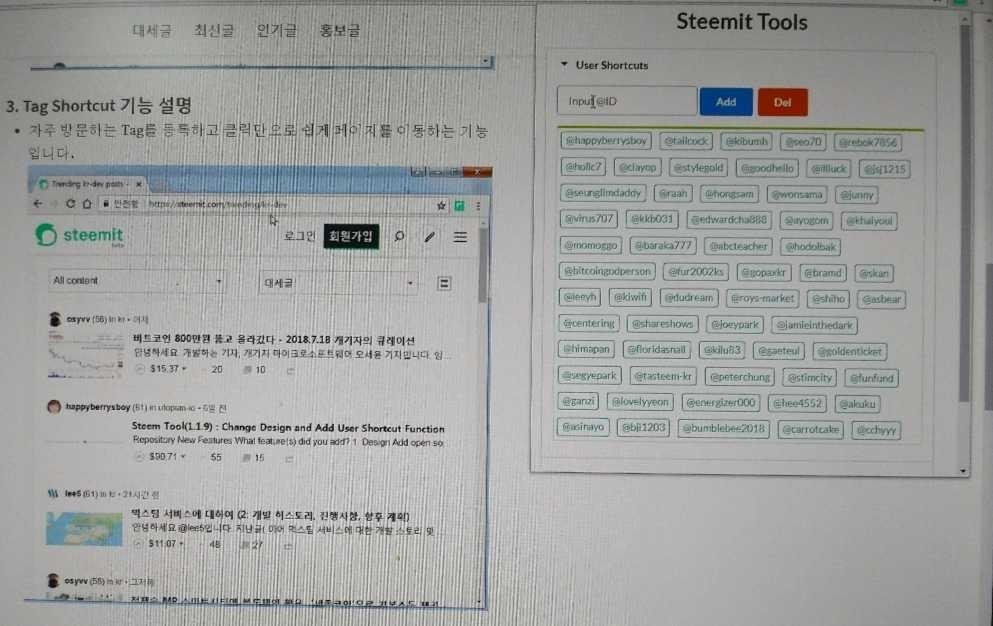This screenshot has height=626, width=993.
Task: Click the pencil write-post icon
Action: click(430, 237)
